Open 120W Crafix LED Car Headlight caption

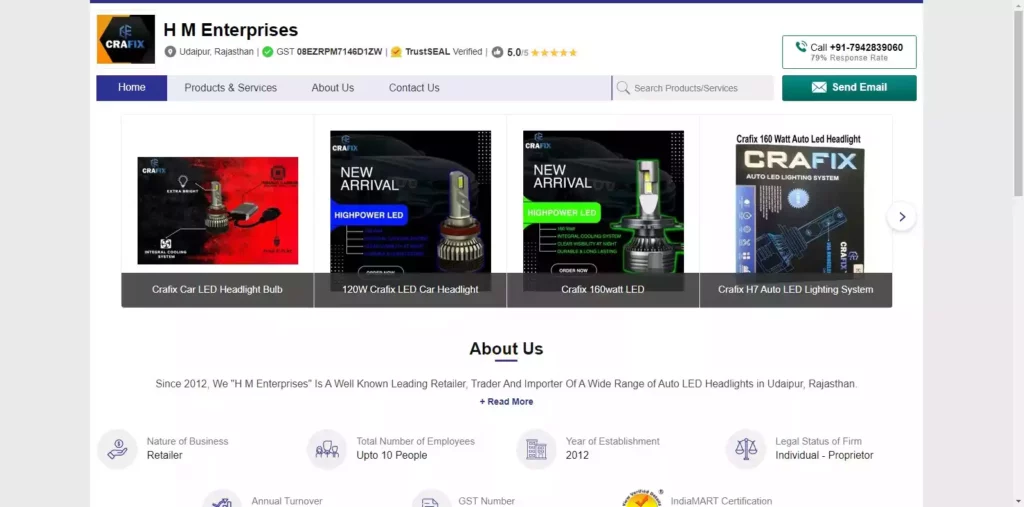coord(410,289)
